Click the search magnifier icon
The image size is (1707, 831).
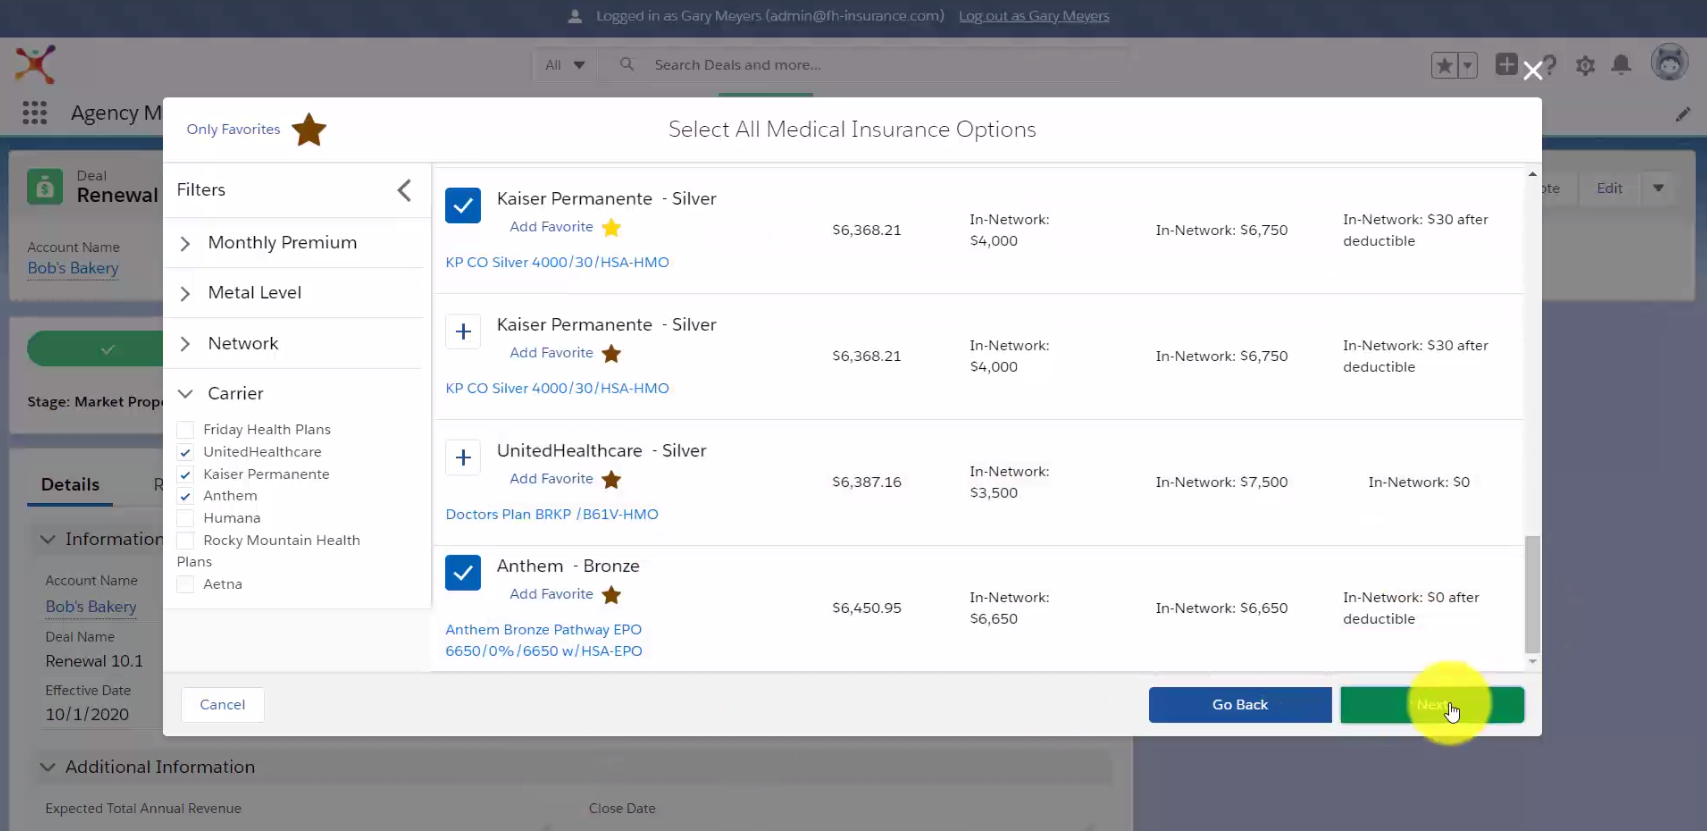(x=627, y=65)
